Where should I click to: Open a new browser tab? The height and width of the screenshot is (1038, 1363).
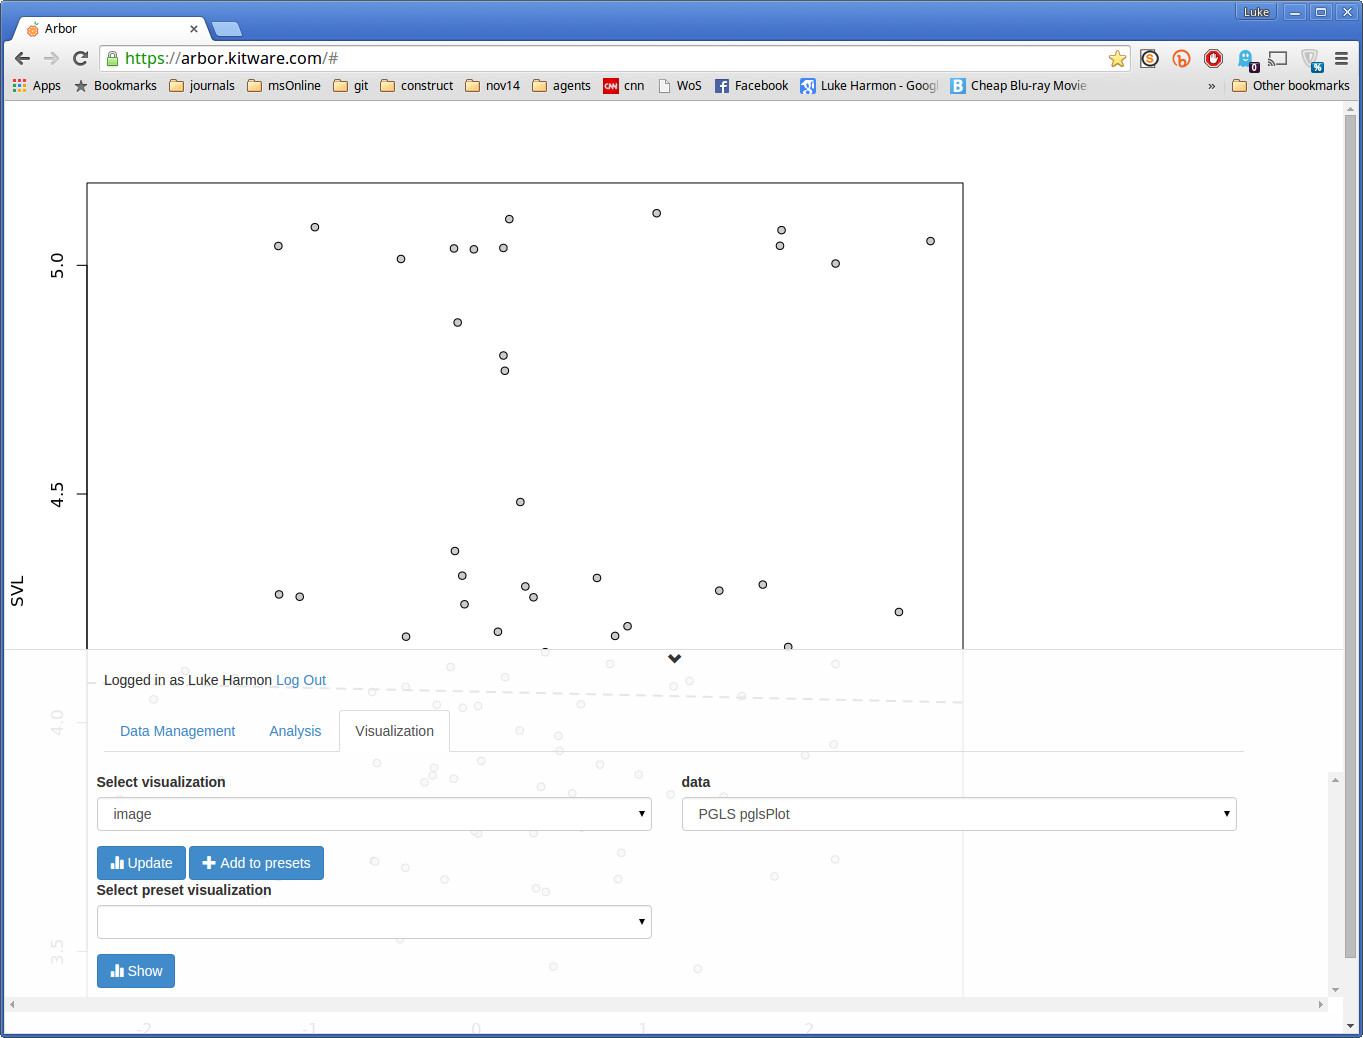click(x=227, y=29)
